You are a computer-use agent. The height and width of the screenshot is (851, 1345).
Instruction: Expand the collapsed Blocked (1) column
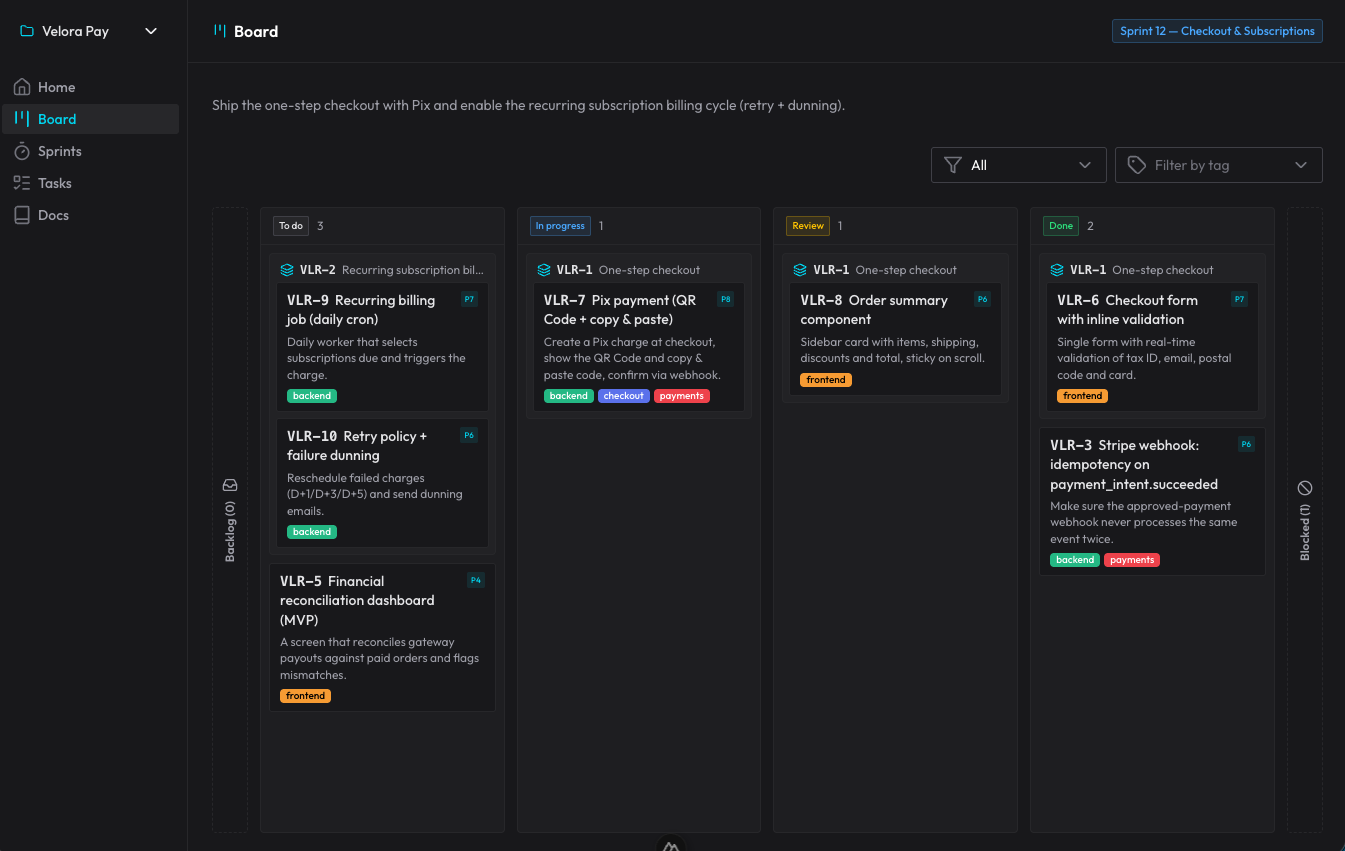[1304, 519]
